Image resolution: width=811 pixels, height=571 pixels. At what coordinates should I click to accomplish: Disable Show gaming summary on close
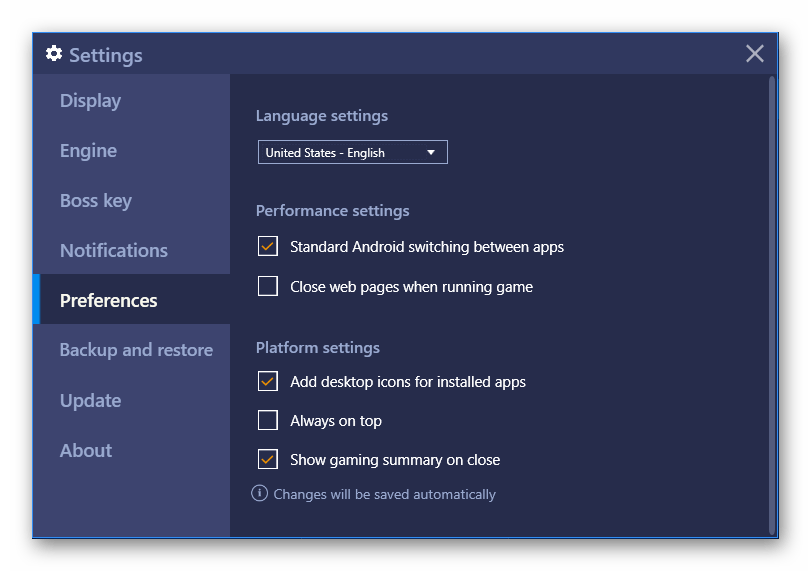pyautogui.click(x=268, y=460)
